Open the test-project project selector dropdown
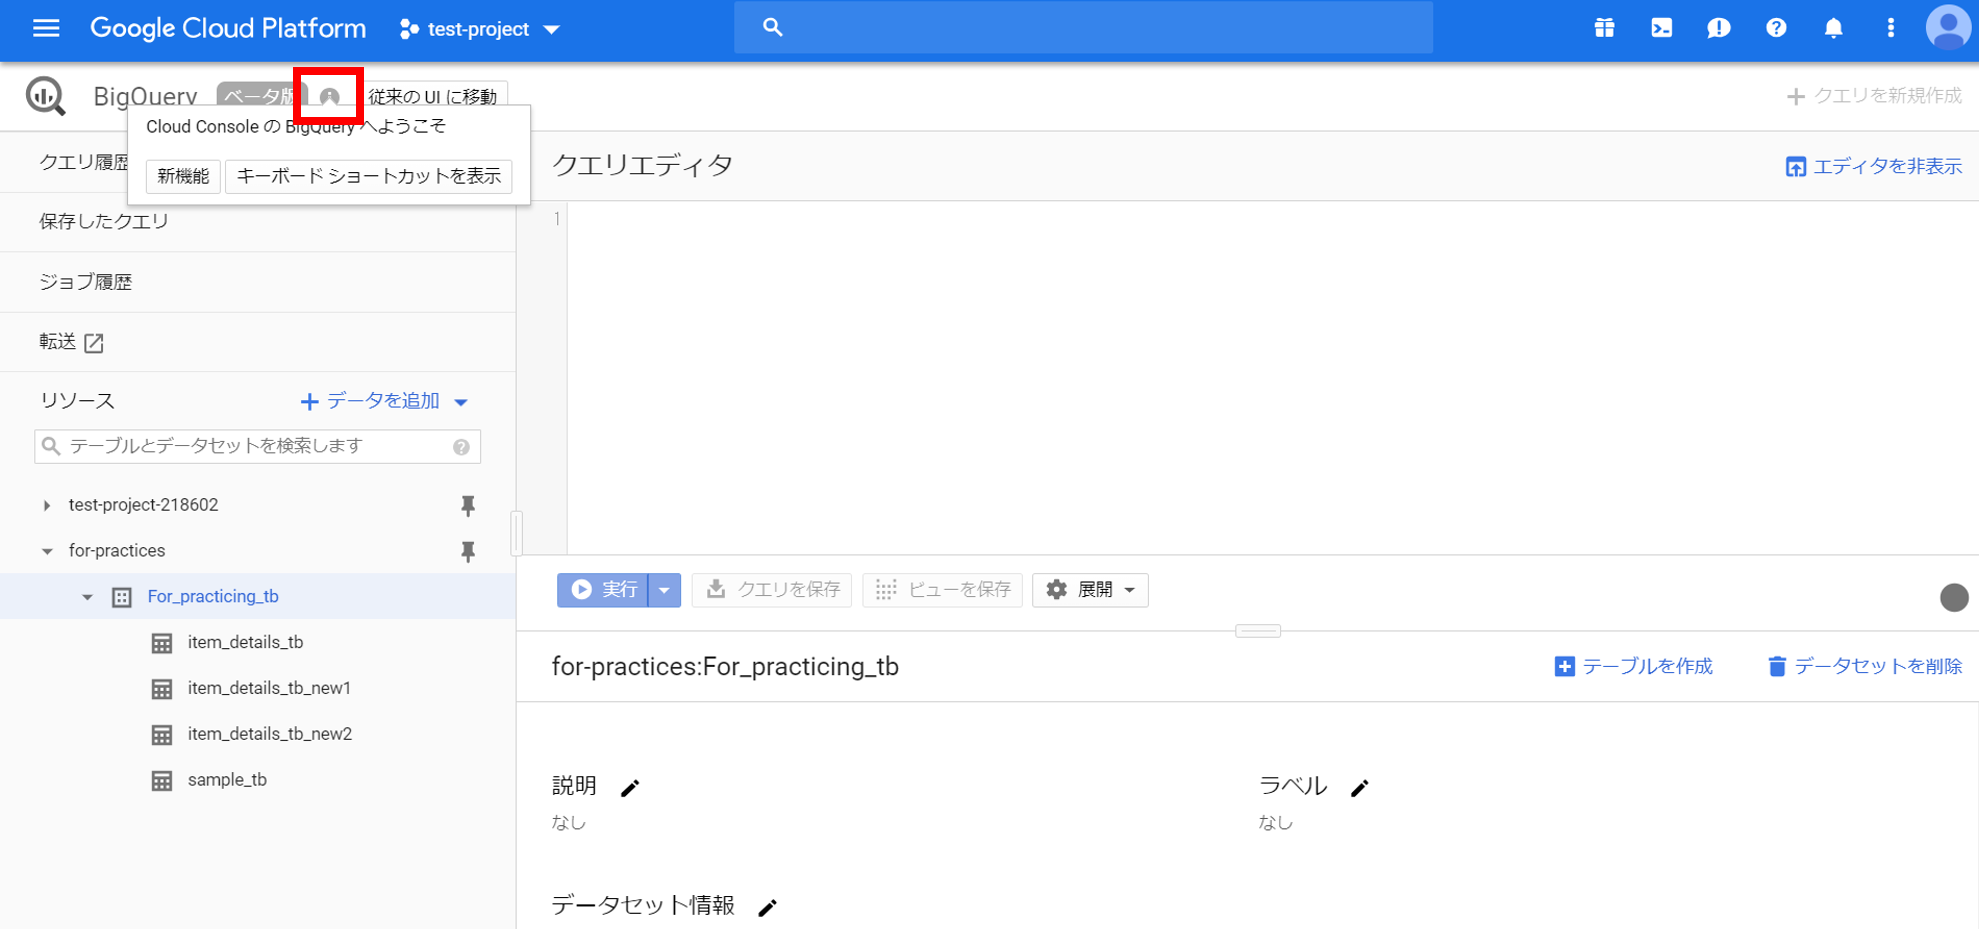 [x=479, y=29]
